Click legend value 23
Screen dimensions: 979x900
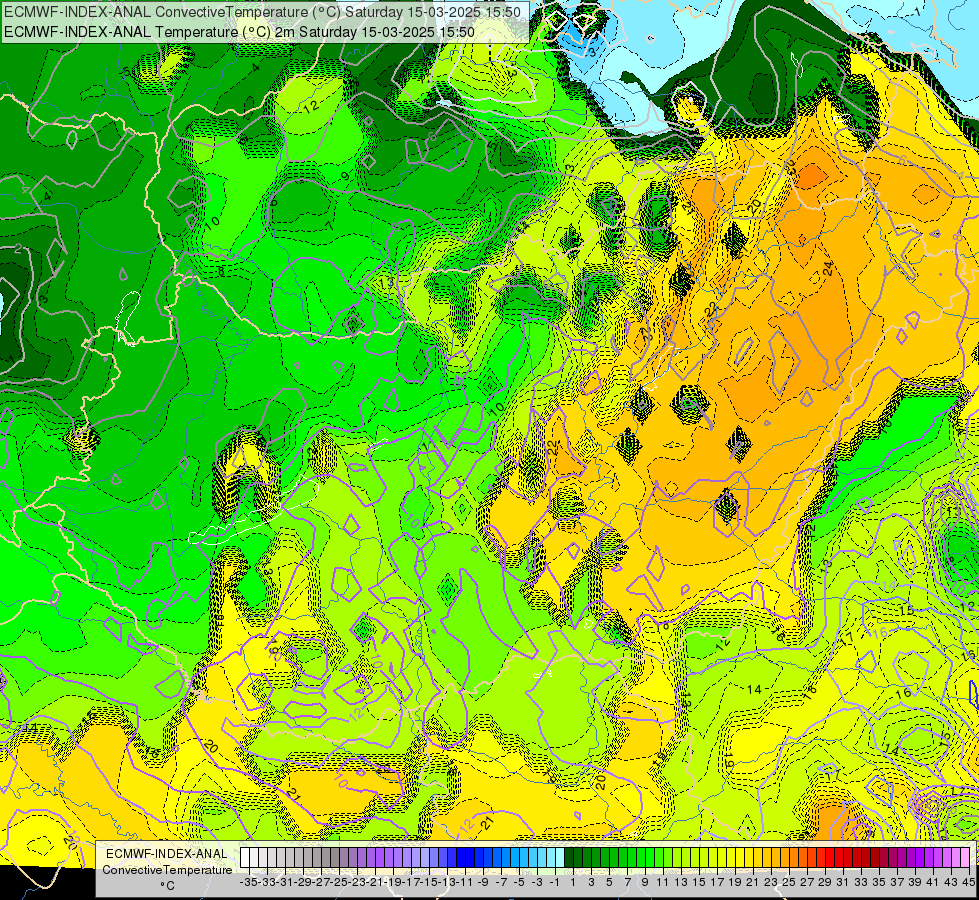tap(770, 882)
